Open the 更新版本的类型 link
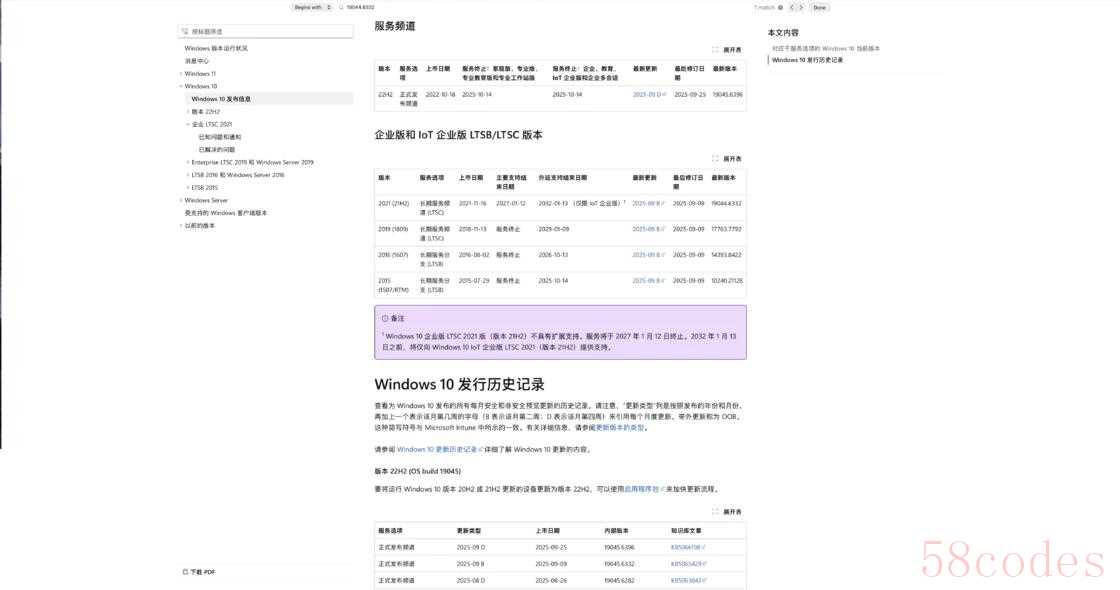The image size is (1120, 590). point(620,428)
